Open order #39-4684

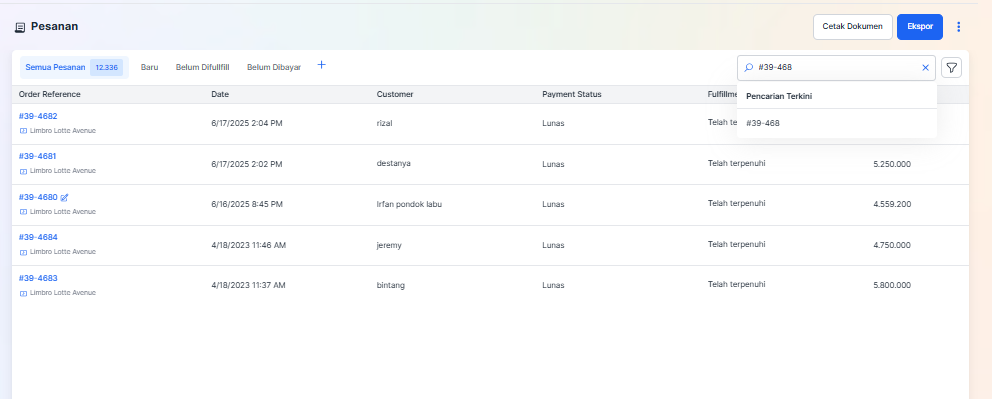[38, 237]
